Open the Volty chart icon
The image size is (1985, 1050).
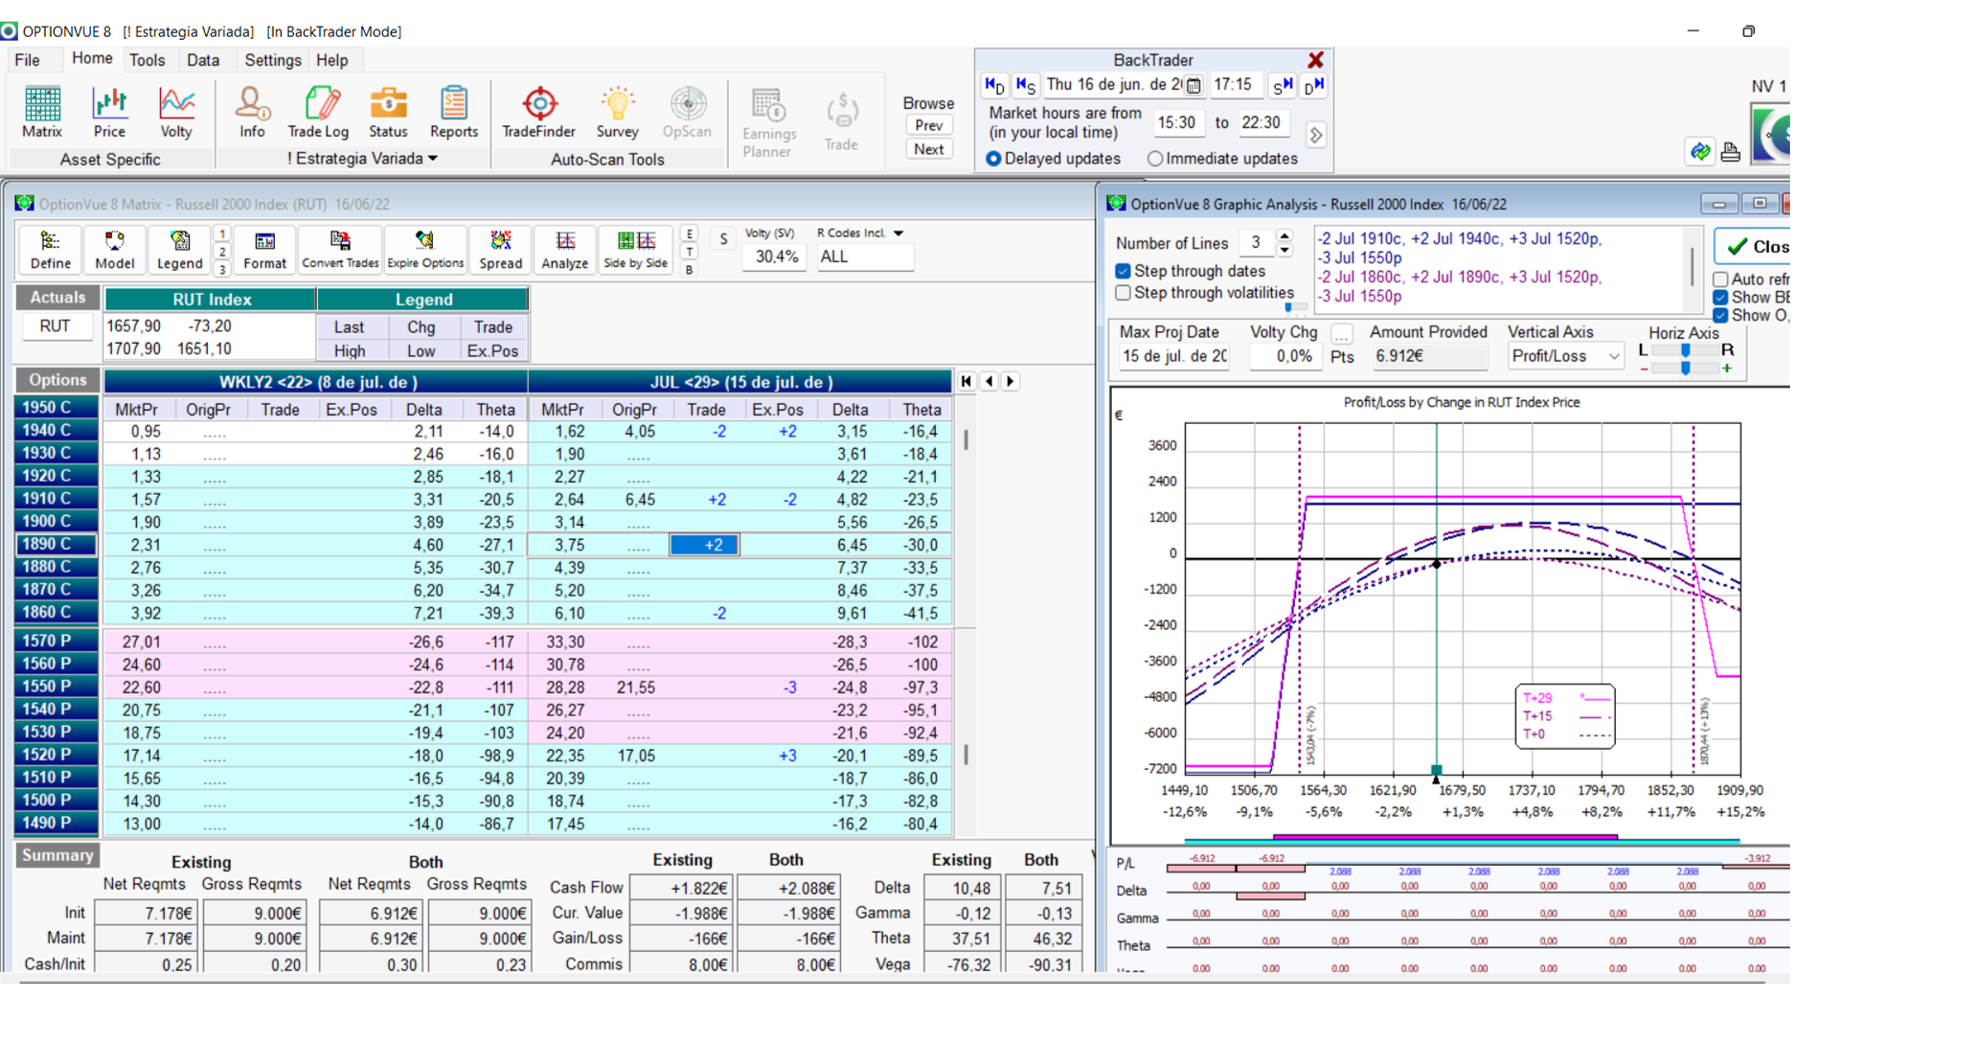pyautogui.click(x=176, y=112)
